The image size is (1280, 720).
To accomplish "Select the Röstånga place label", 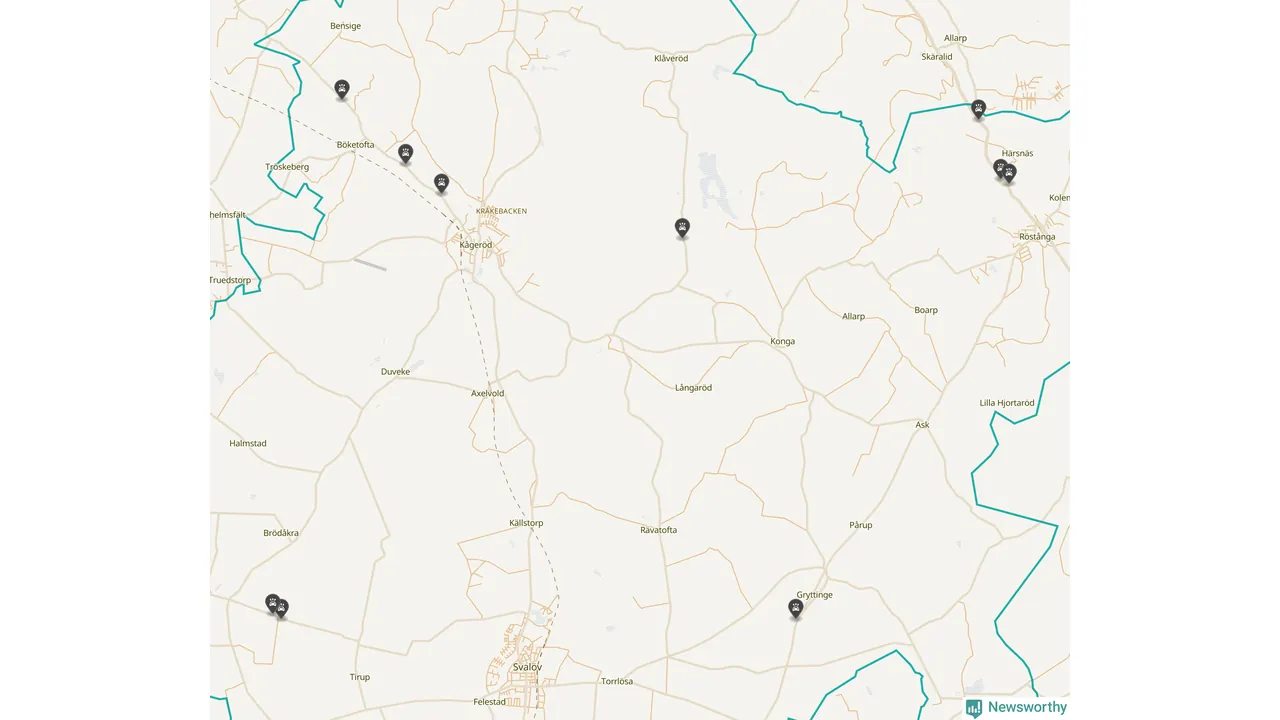I will [x=1037, y=237].
